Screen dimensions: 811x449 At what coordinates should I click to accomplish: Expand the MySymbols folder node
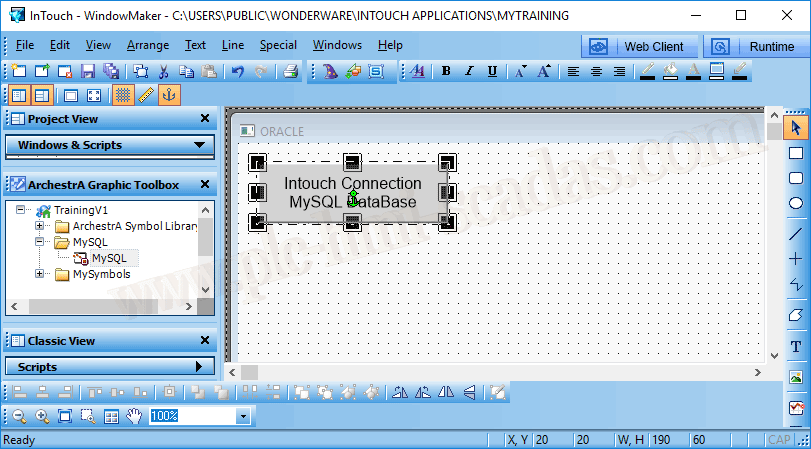tap(40, 274)
